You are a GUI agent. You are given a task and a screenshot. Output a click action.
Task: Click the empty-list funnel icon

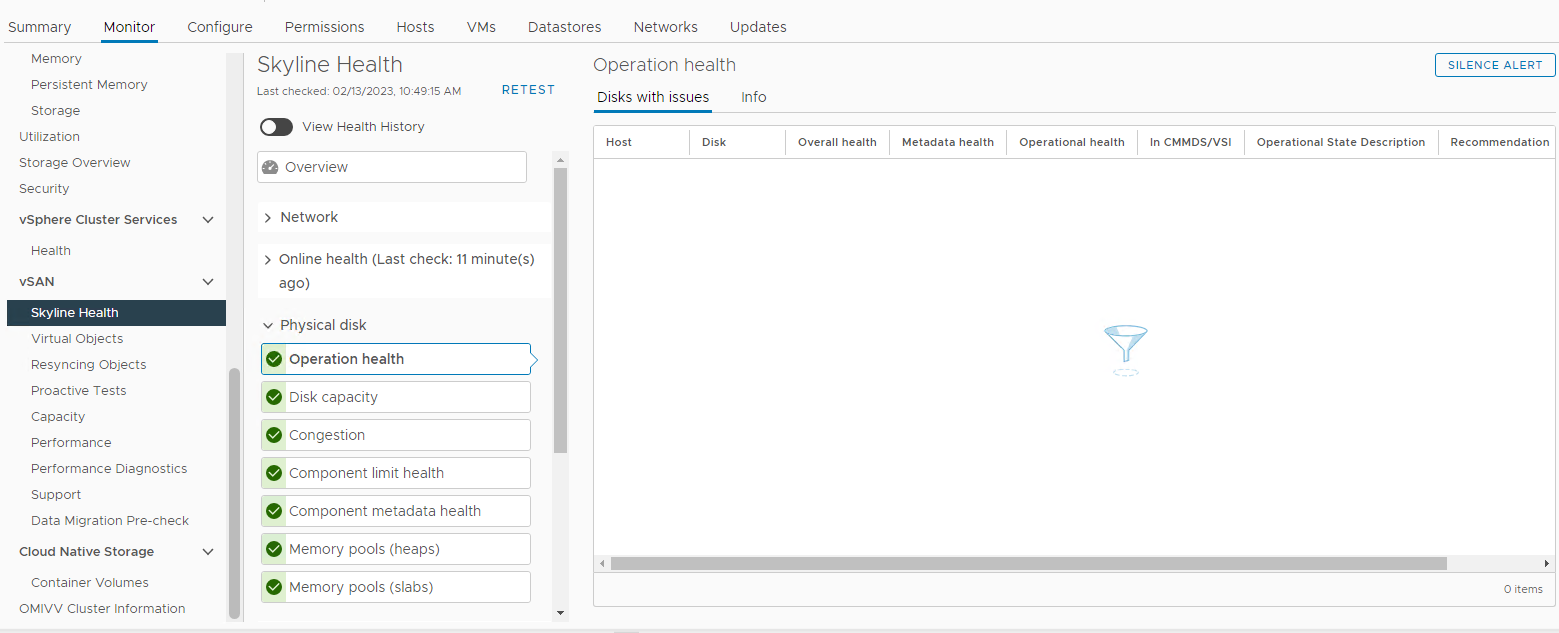1126,348
